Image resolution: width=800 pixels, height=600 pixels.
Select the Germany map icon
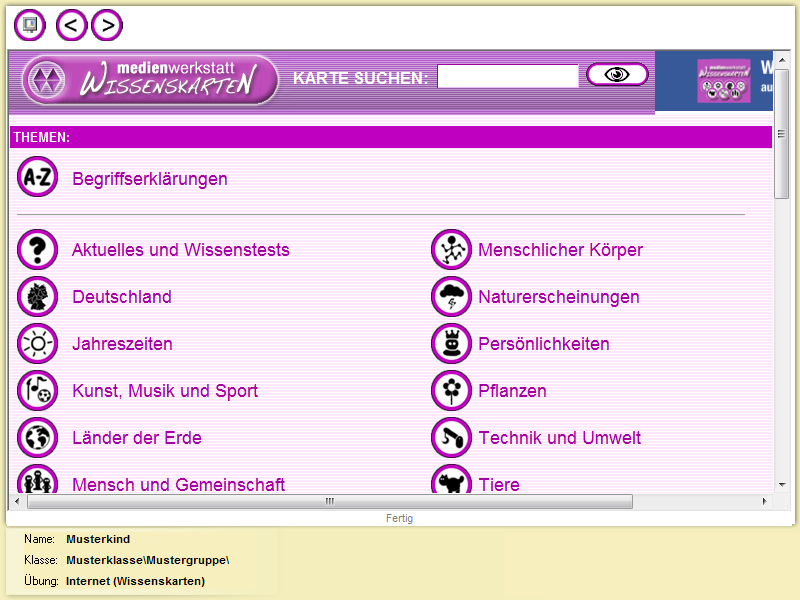click(x=38, y=297)
